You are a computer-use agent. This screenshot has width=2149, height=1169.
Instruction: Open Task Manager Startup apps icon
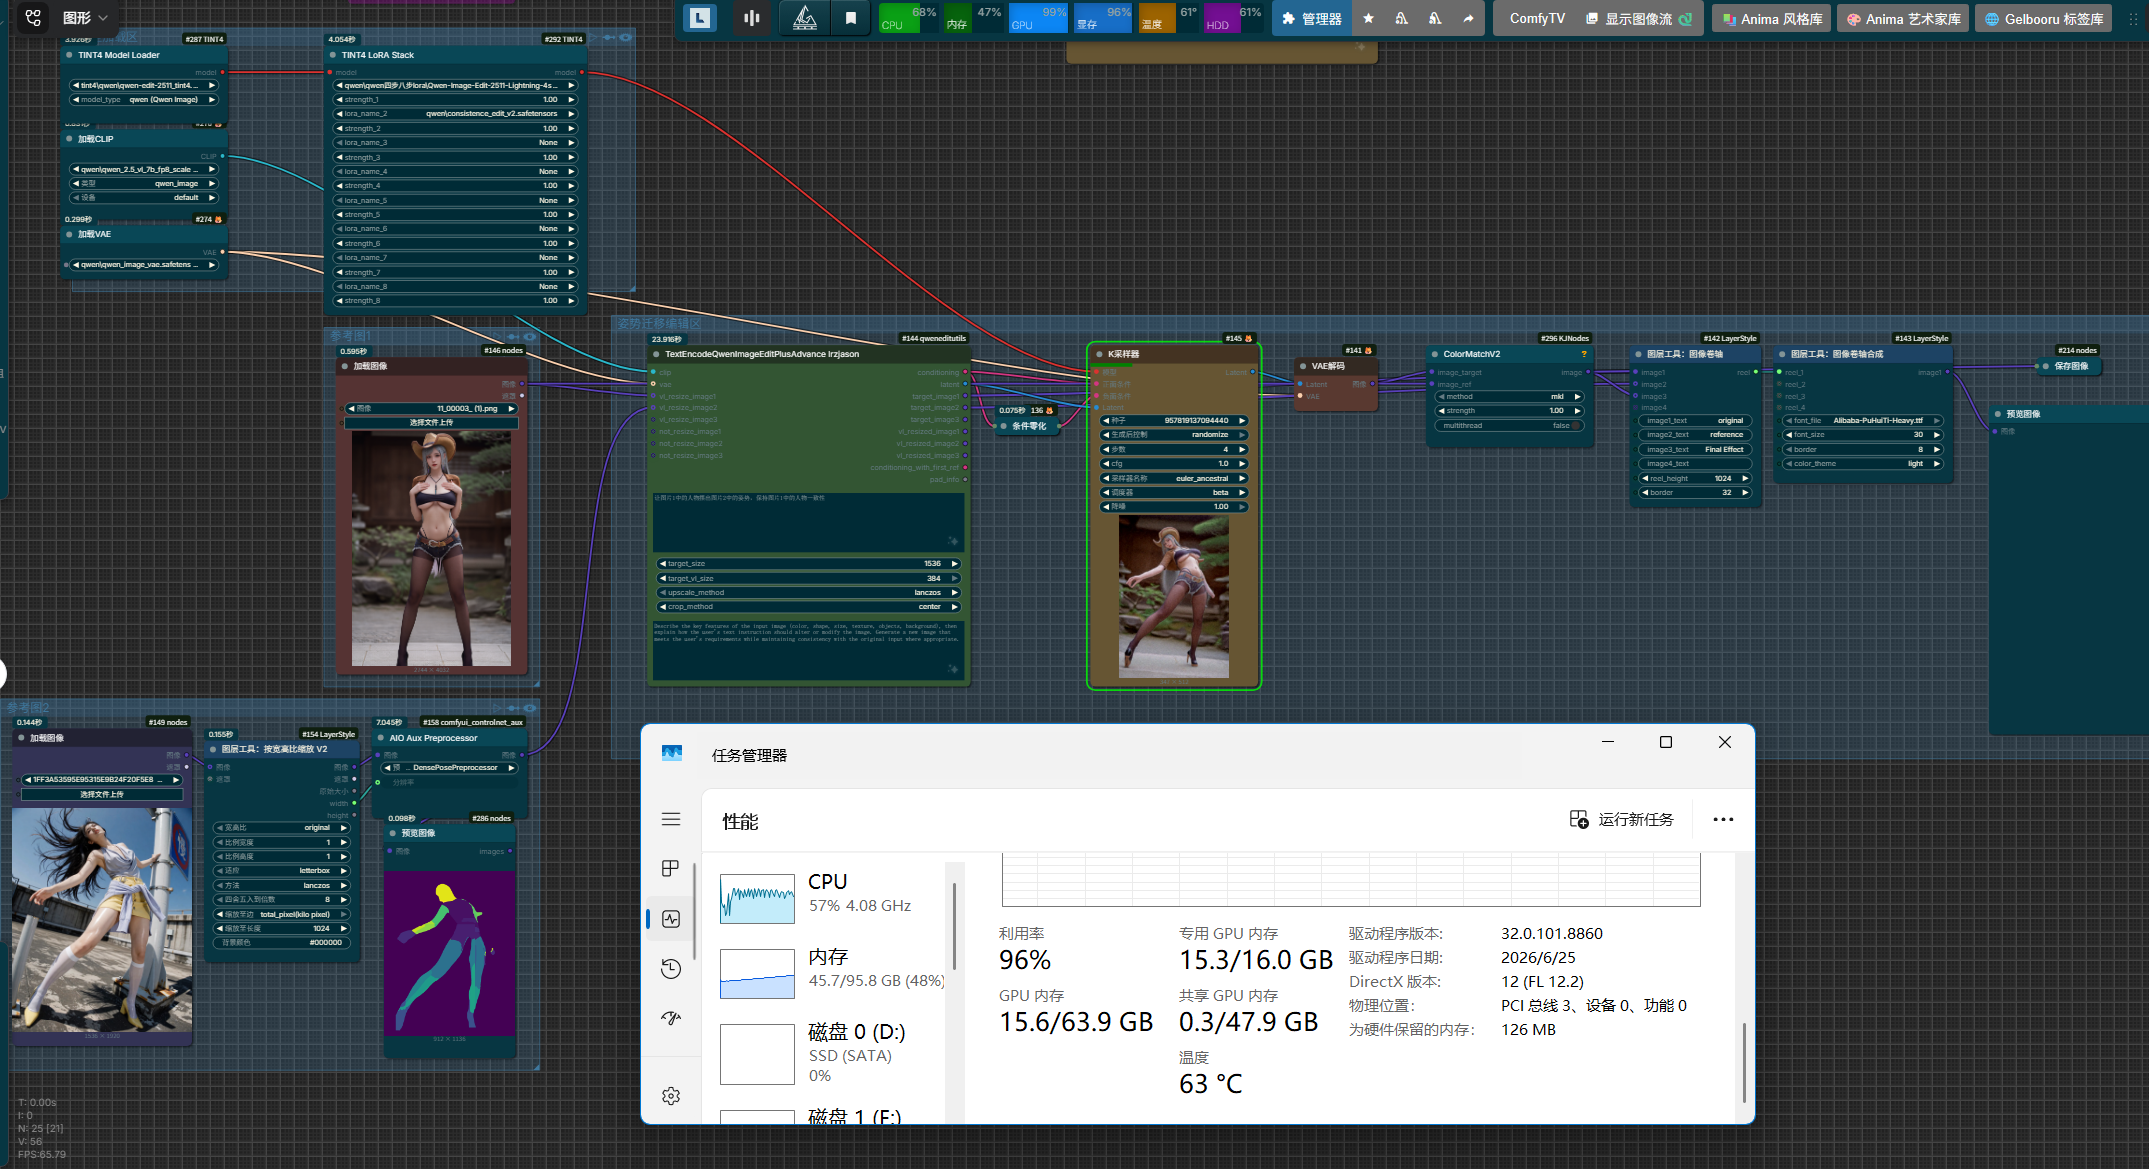pos(671,1018)
